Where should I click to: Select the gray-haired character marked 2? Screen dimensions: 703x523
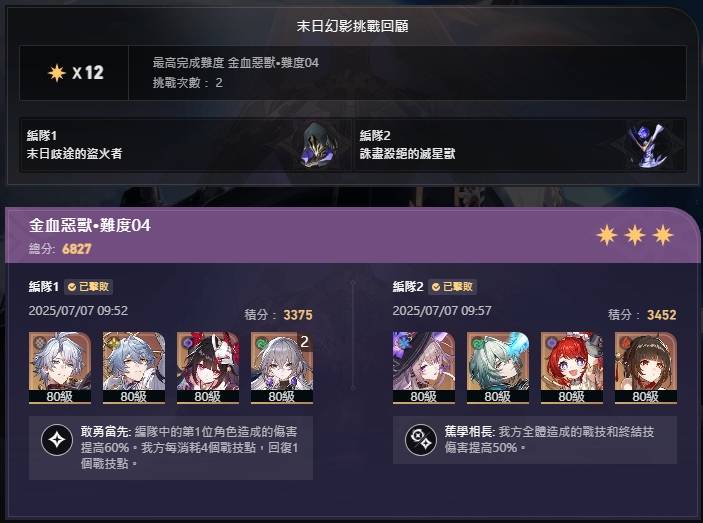coord(282,368)
